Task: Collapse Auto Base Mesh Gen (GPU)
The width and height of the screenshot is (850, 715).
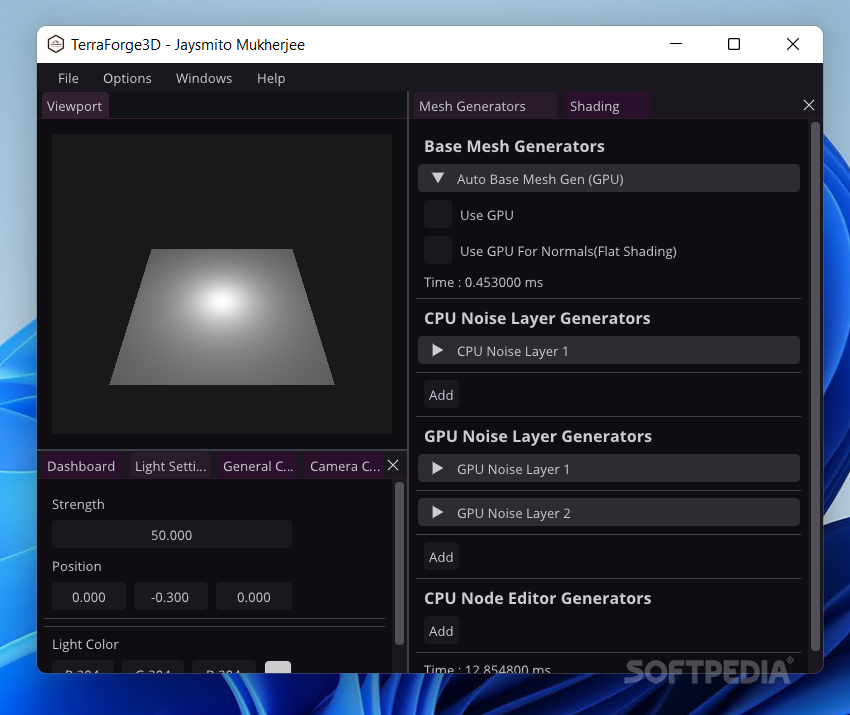Action: coord(609,178)
